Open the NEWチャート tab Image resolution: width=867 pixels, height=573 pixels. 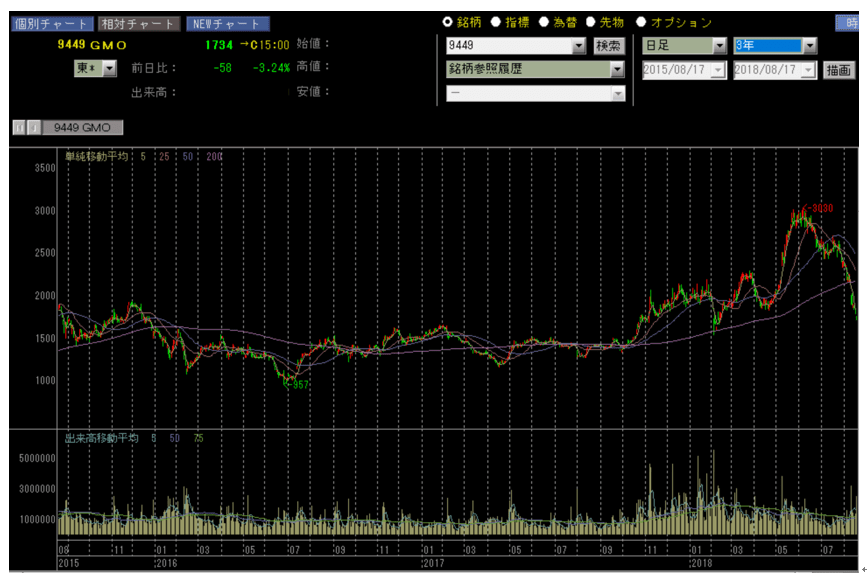pos(228,24)
